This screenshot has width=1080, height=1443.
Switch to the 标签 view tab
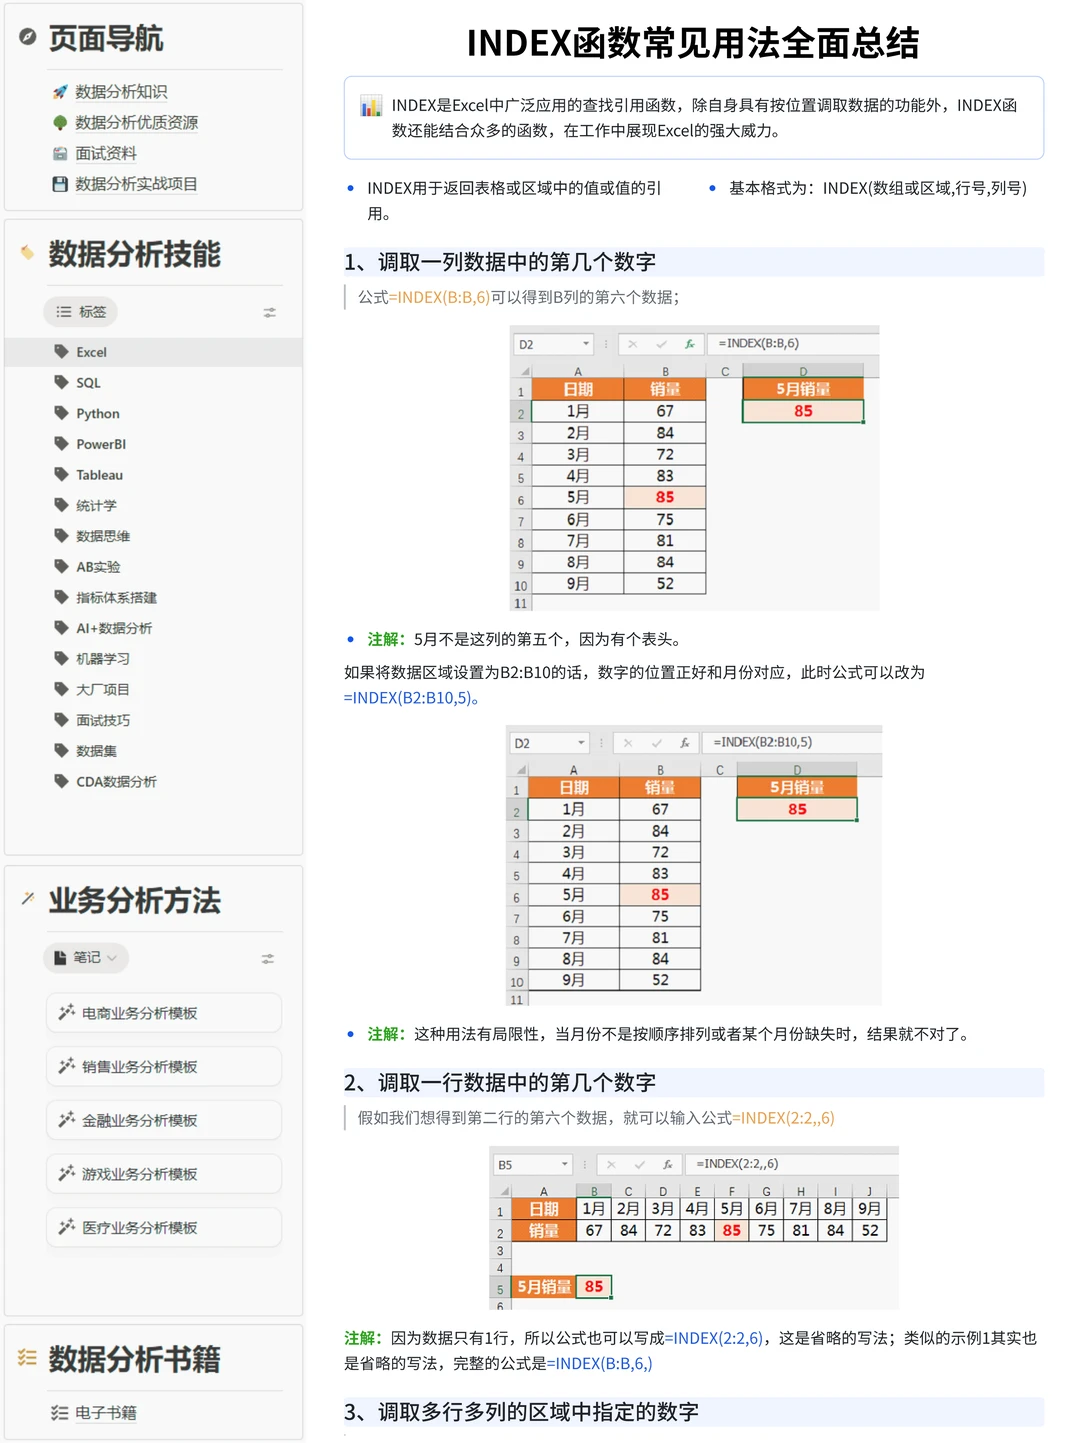[81, 311]
